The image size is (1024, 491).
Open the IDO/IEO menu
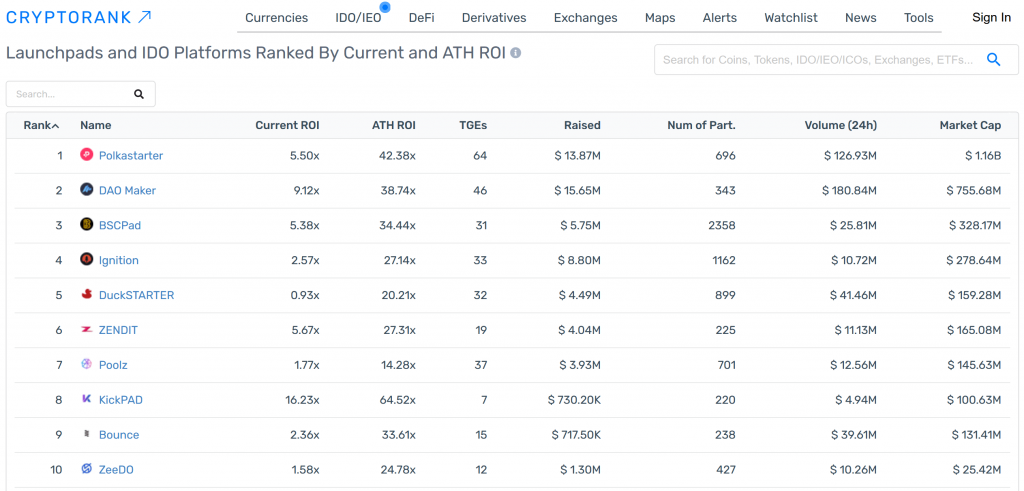pos(359,18)
